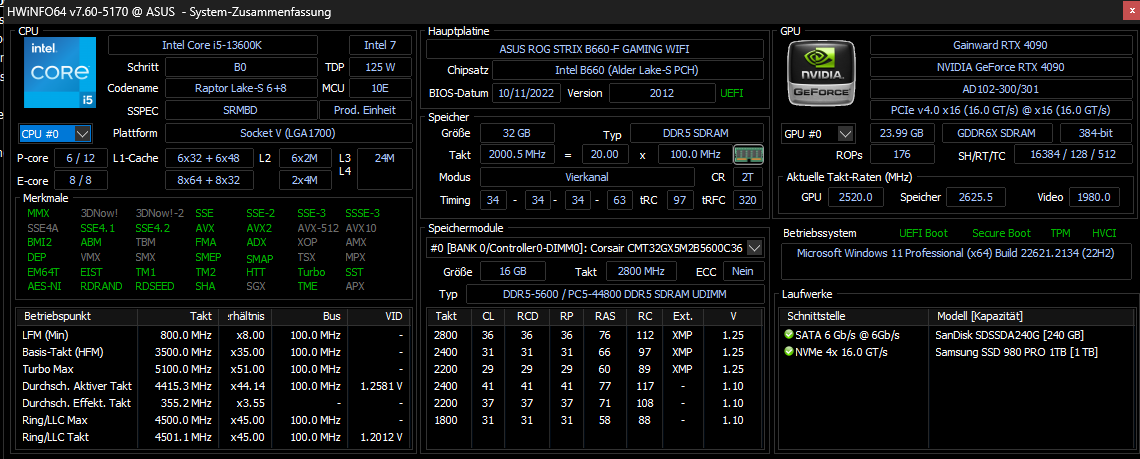
Task: Click the module size 16 GB field
Action: pyautogui.click(x=513, y=271)
